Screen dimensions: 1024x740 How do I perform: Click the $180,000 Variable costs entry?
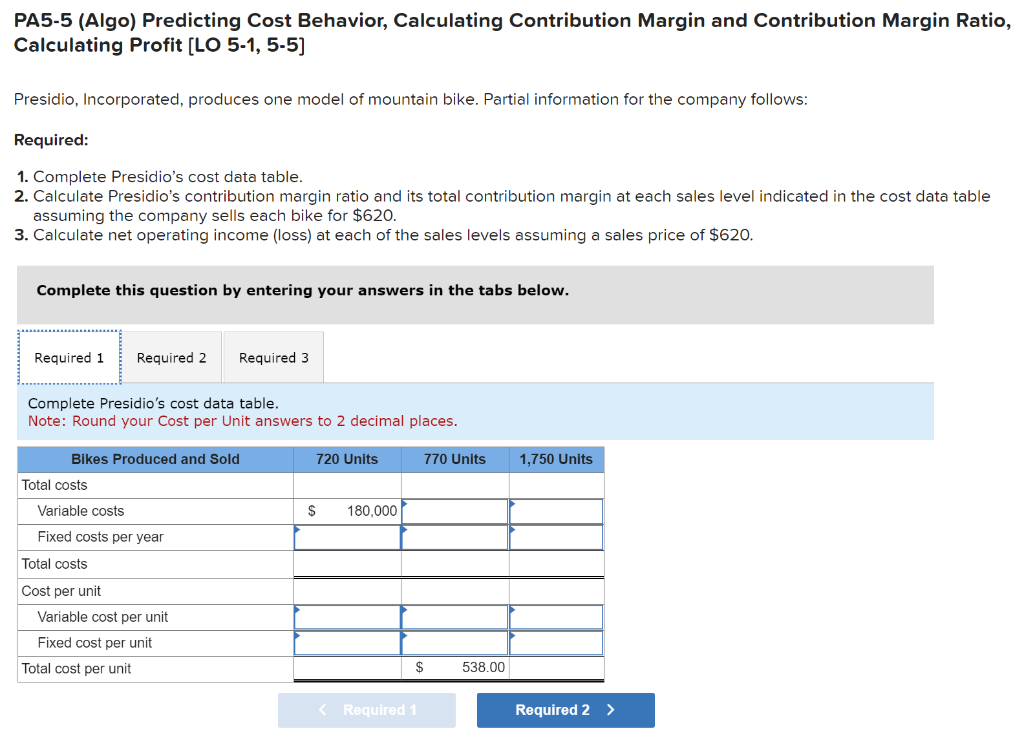[x=365, y=510]
